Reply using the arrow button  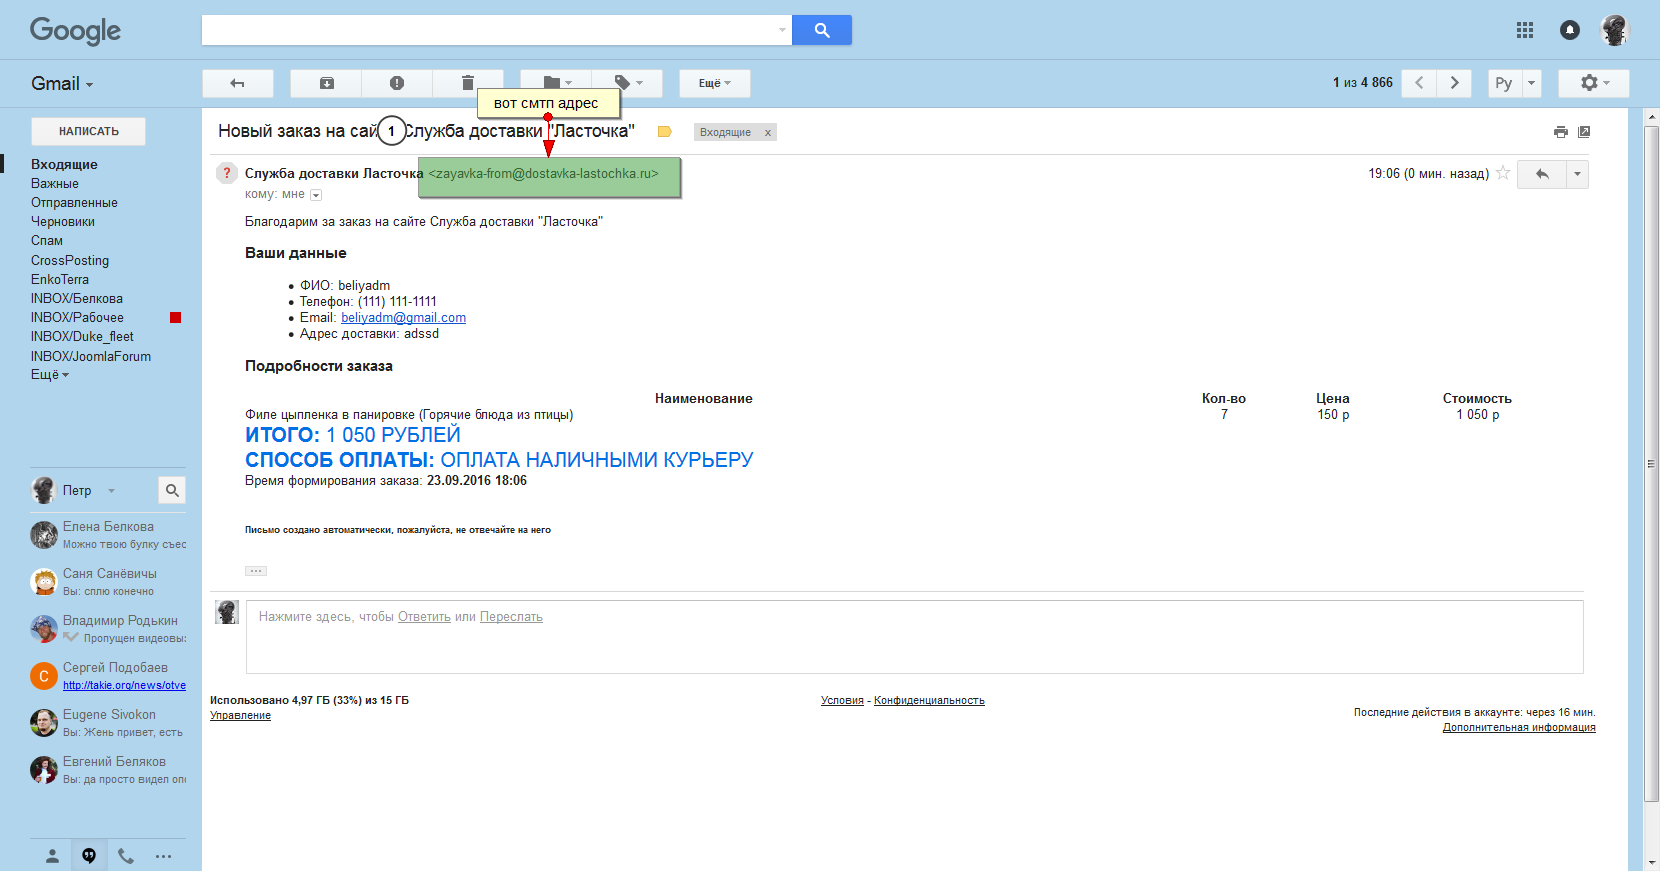coord(1543,174)
